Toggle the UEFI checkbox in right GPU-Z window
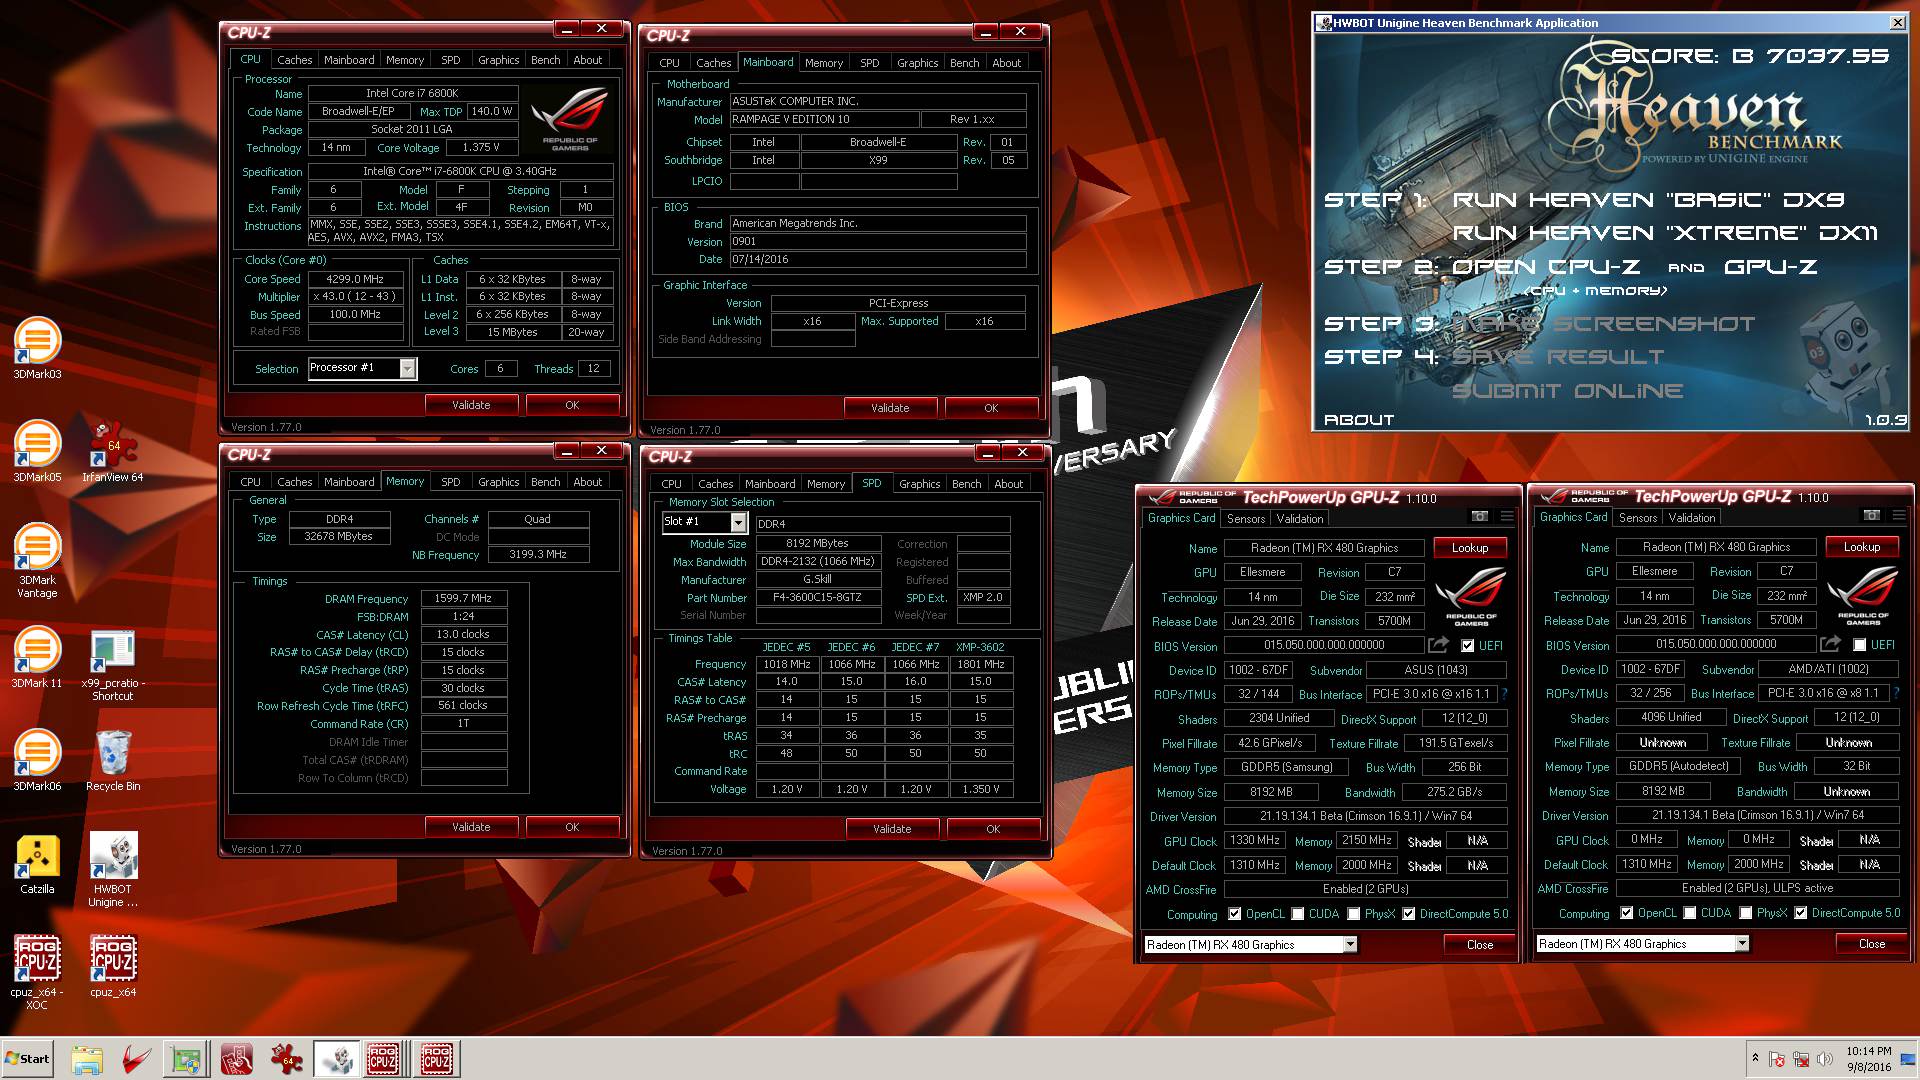This screenshot has height=1080, width=1920. (1859, 645)
